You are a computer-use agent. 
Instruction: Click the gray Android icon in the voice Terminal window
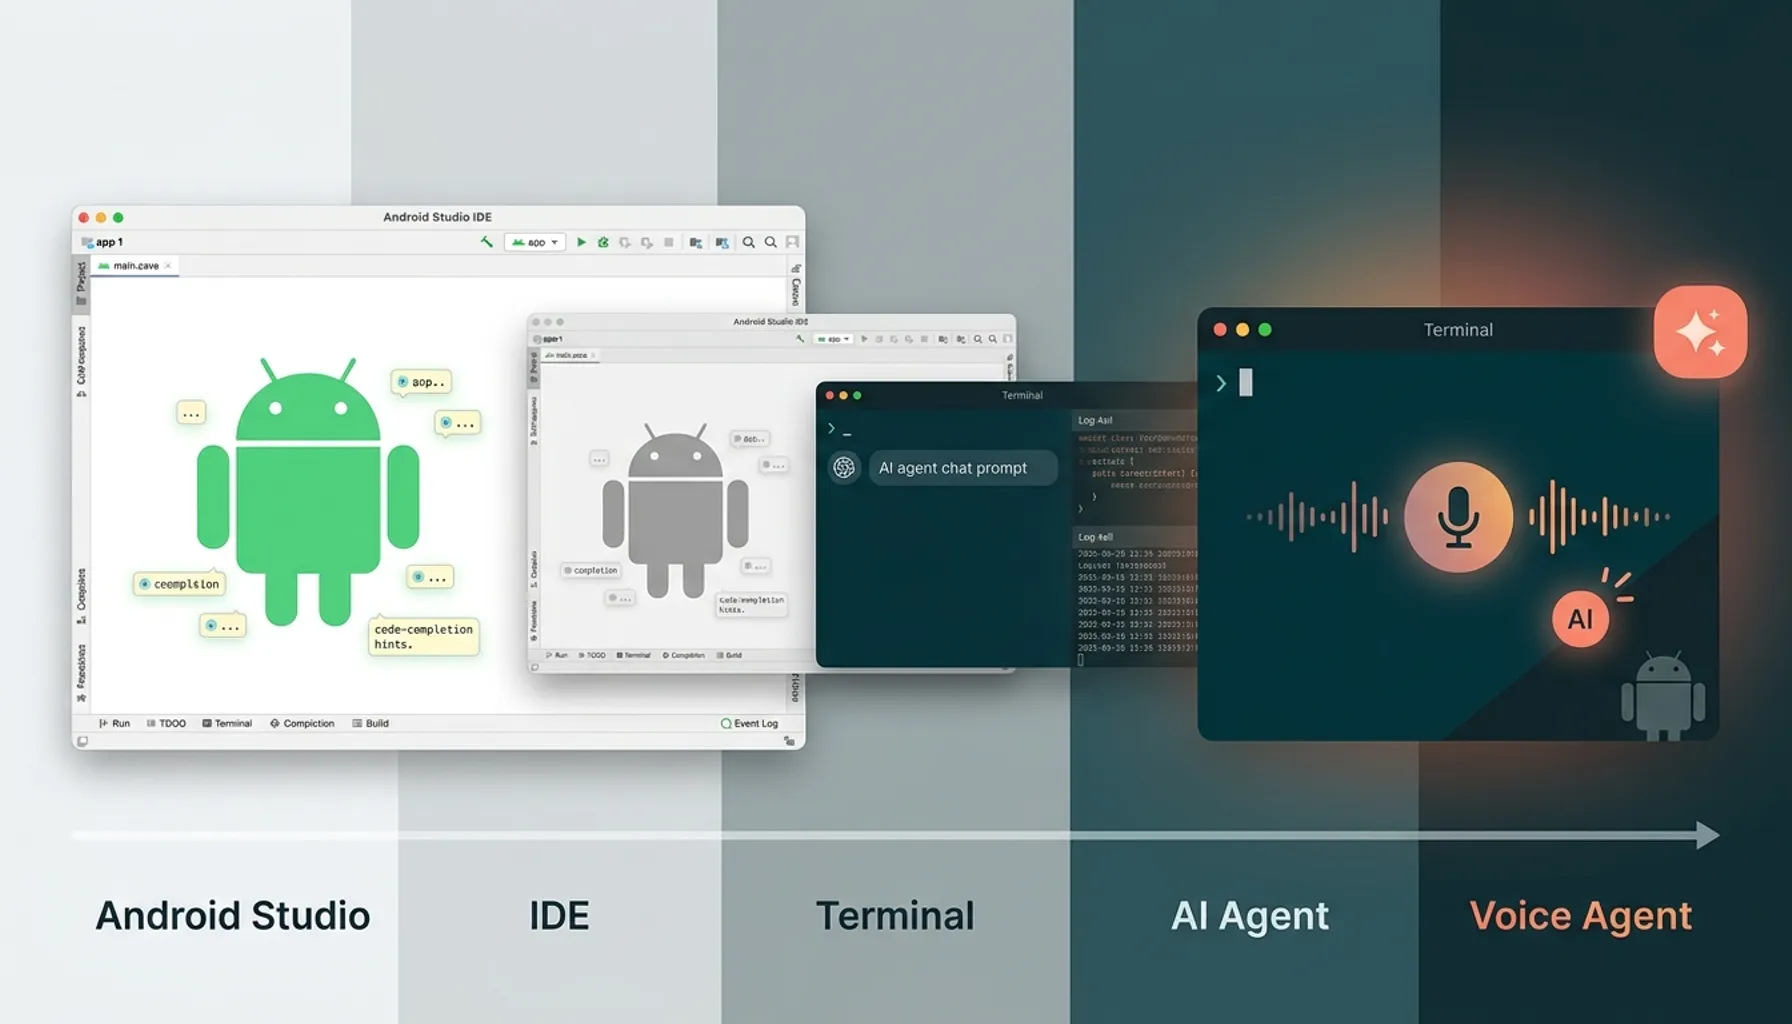tap(1663, 696)
